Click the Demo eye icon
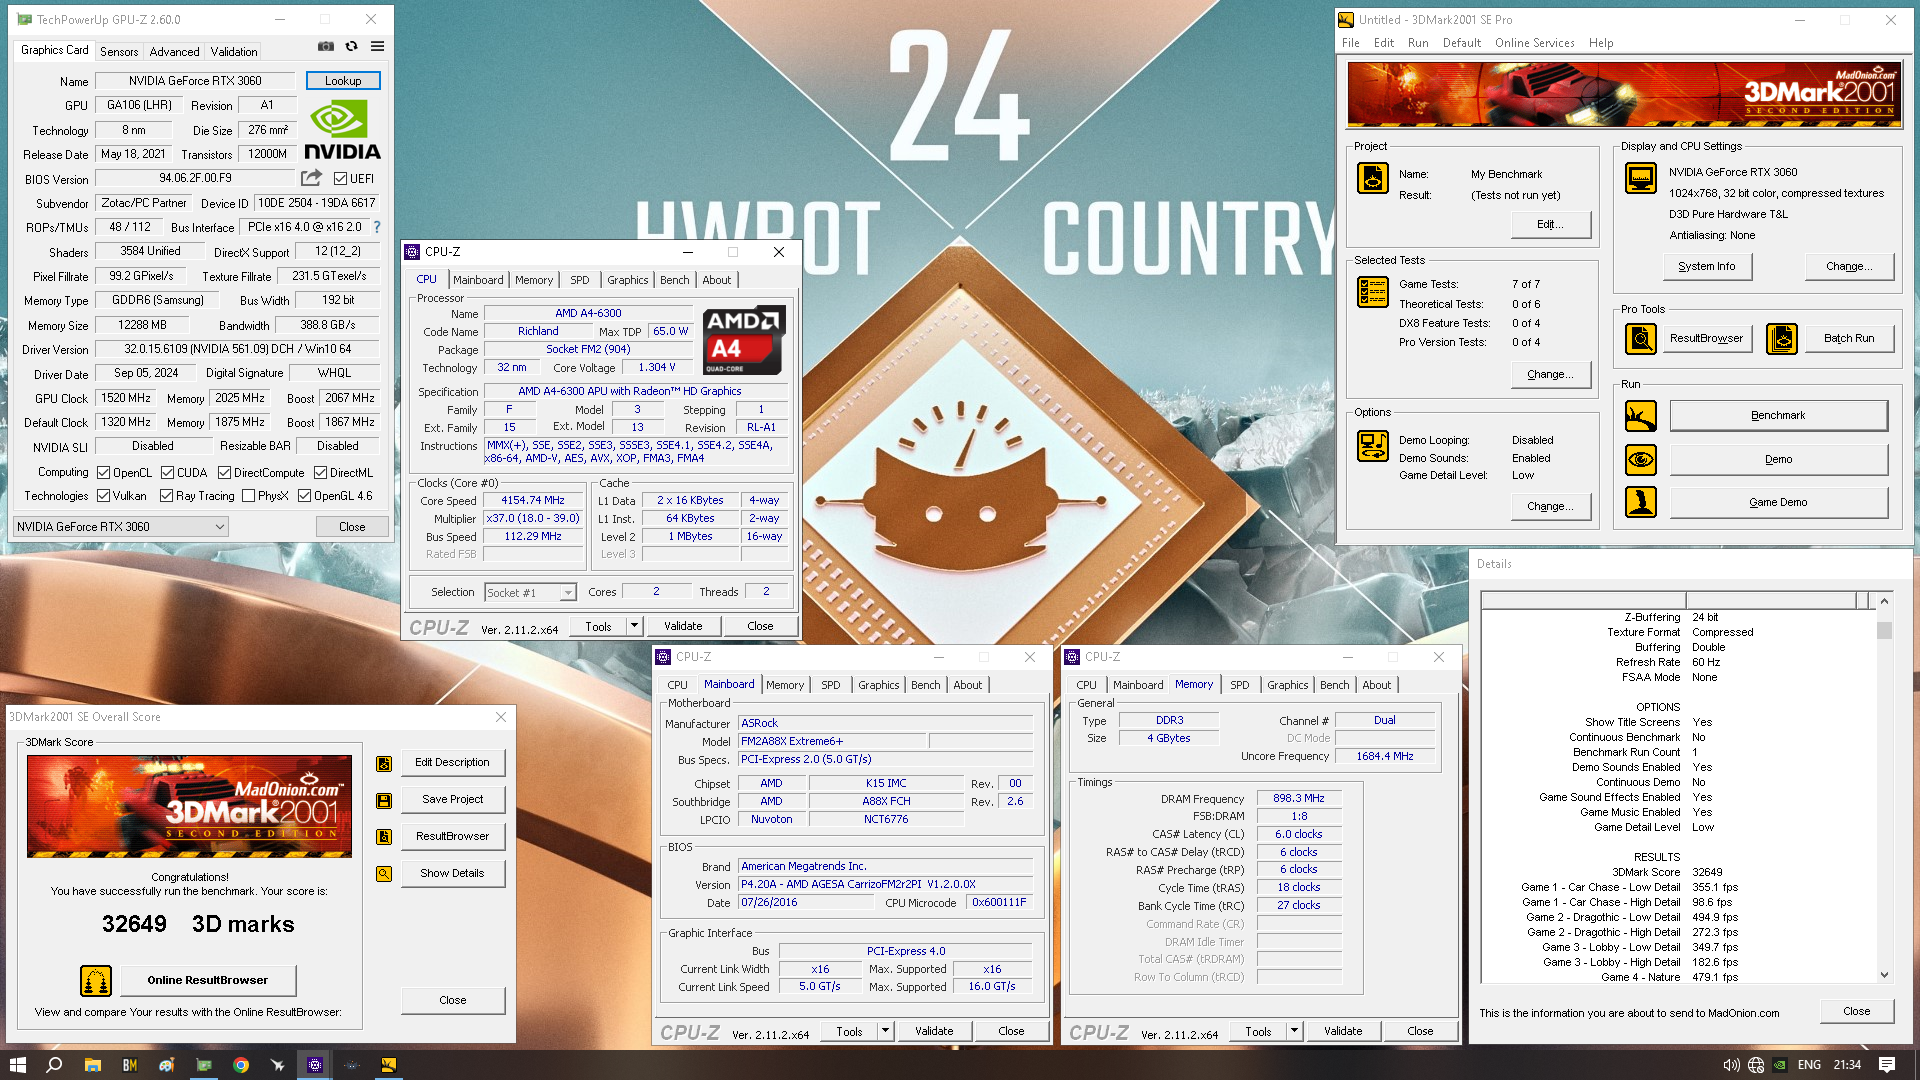This screenshot has height=1080, width=1920. click(1641, 459)
